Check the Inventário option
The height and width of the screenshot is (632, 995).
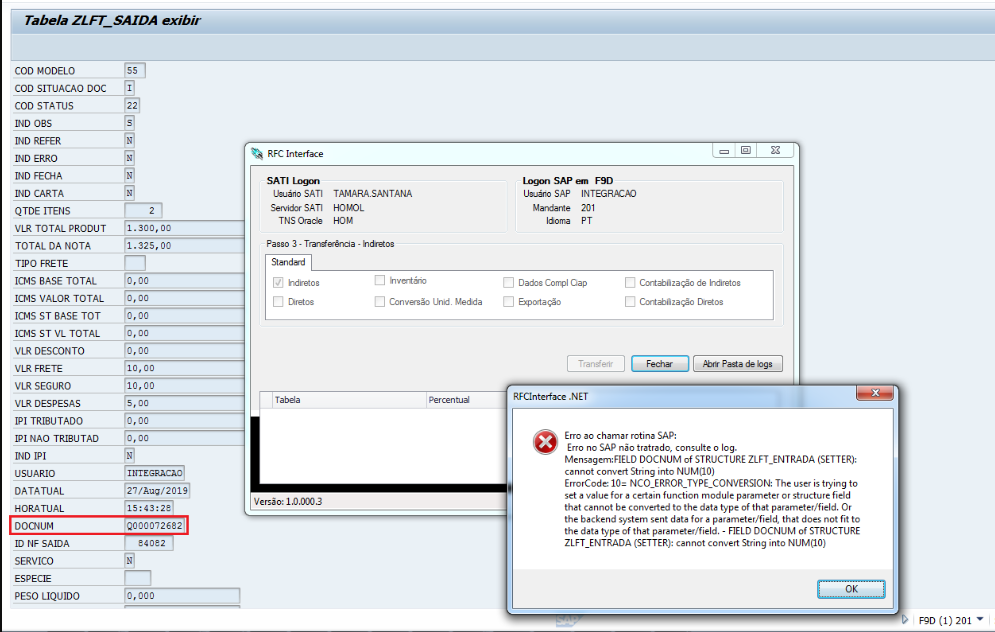tap(380, 281)
